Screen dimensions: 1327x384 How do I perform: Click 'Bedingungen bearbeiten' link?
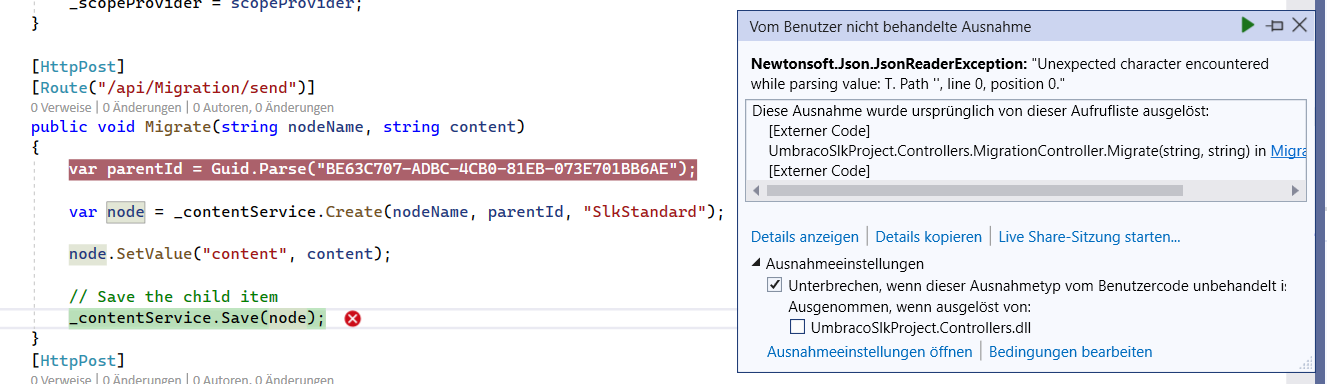pos(1071,352)
